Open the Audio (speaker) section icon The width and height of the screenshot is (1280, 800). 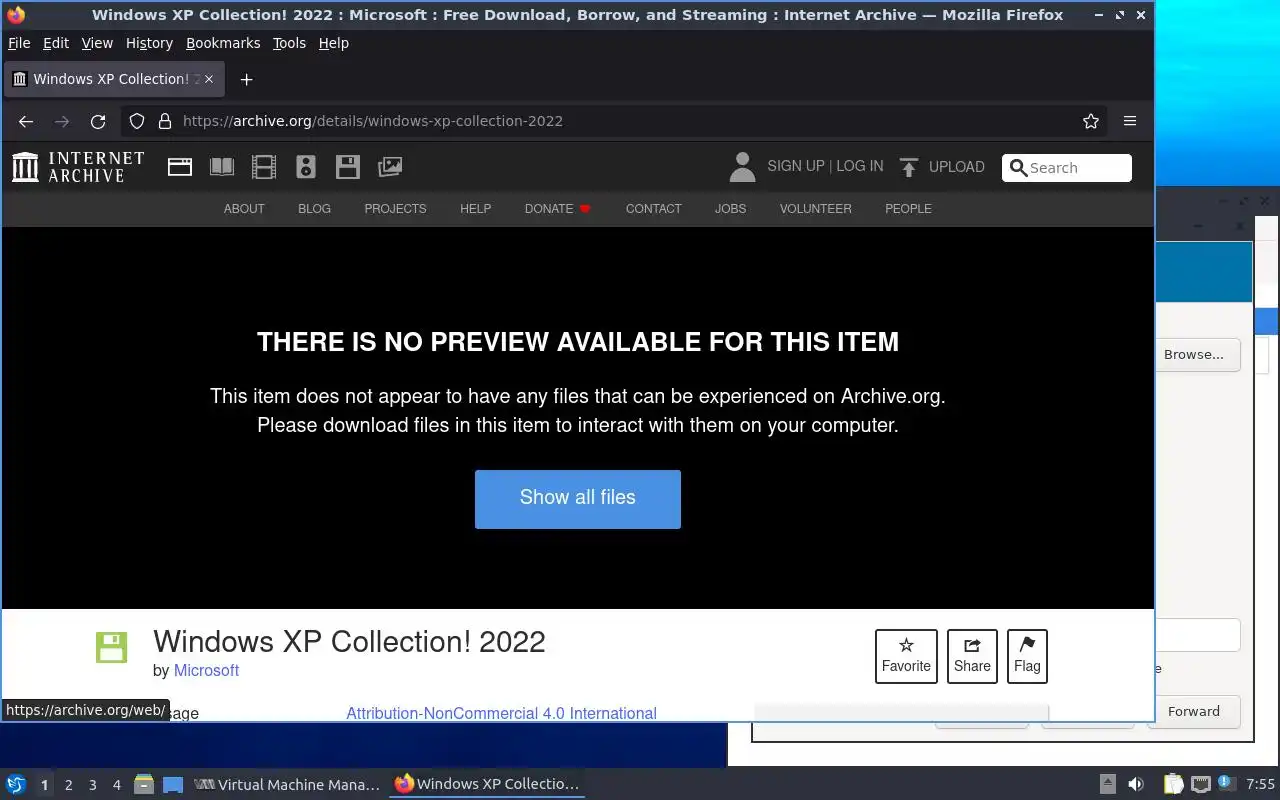click(306, 167)
